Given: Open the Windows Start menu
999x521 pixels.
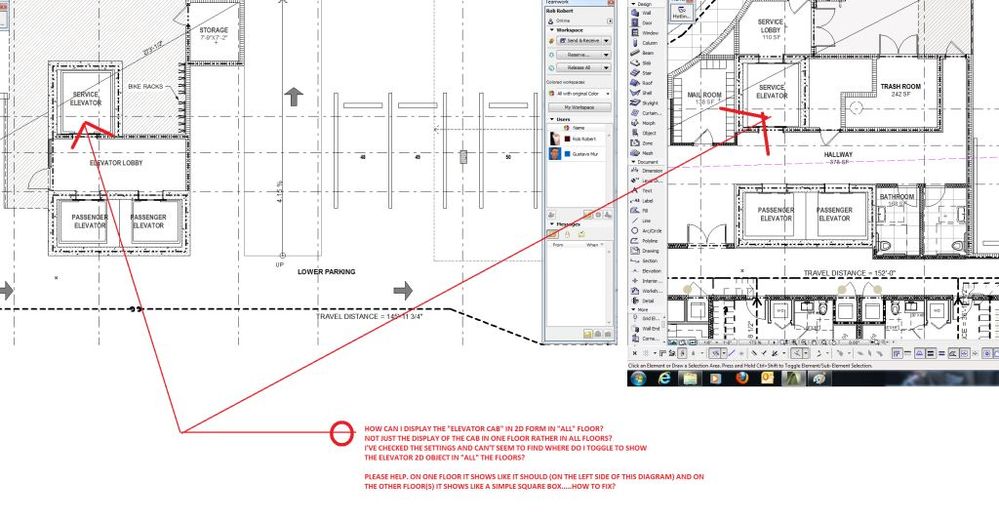Looking at the screenshot, I should 638,378.
